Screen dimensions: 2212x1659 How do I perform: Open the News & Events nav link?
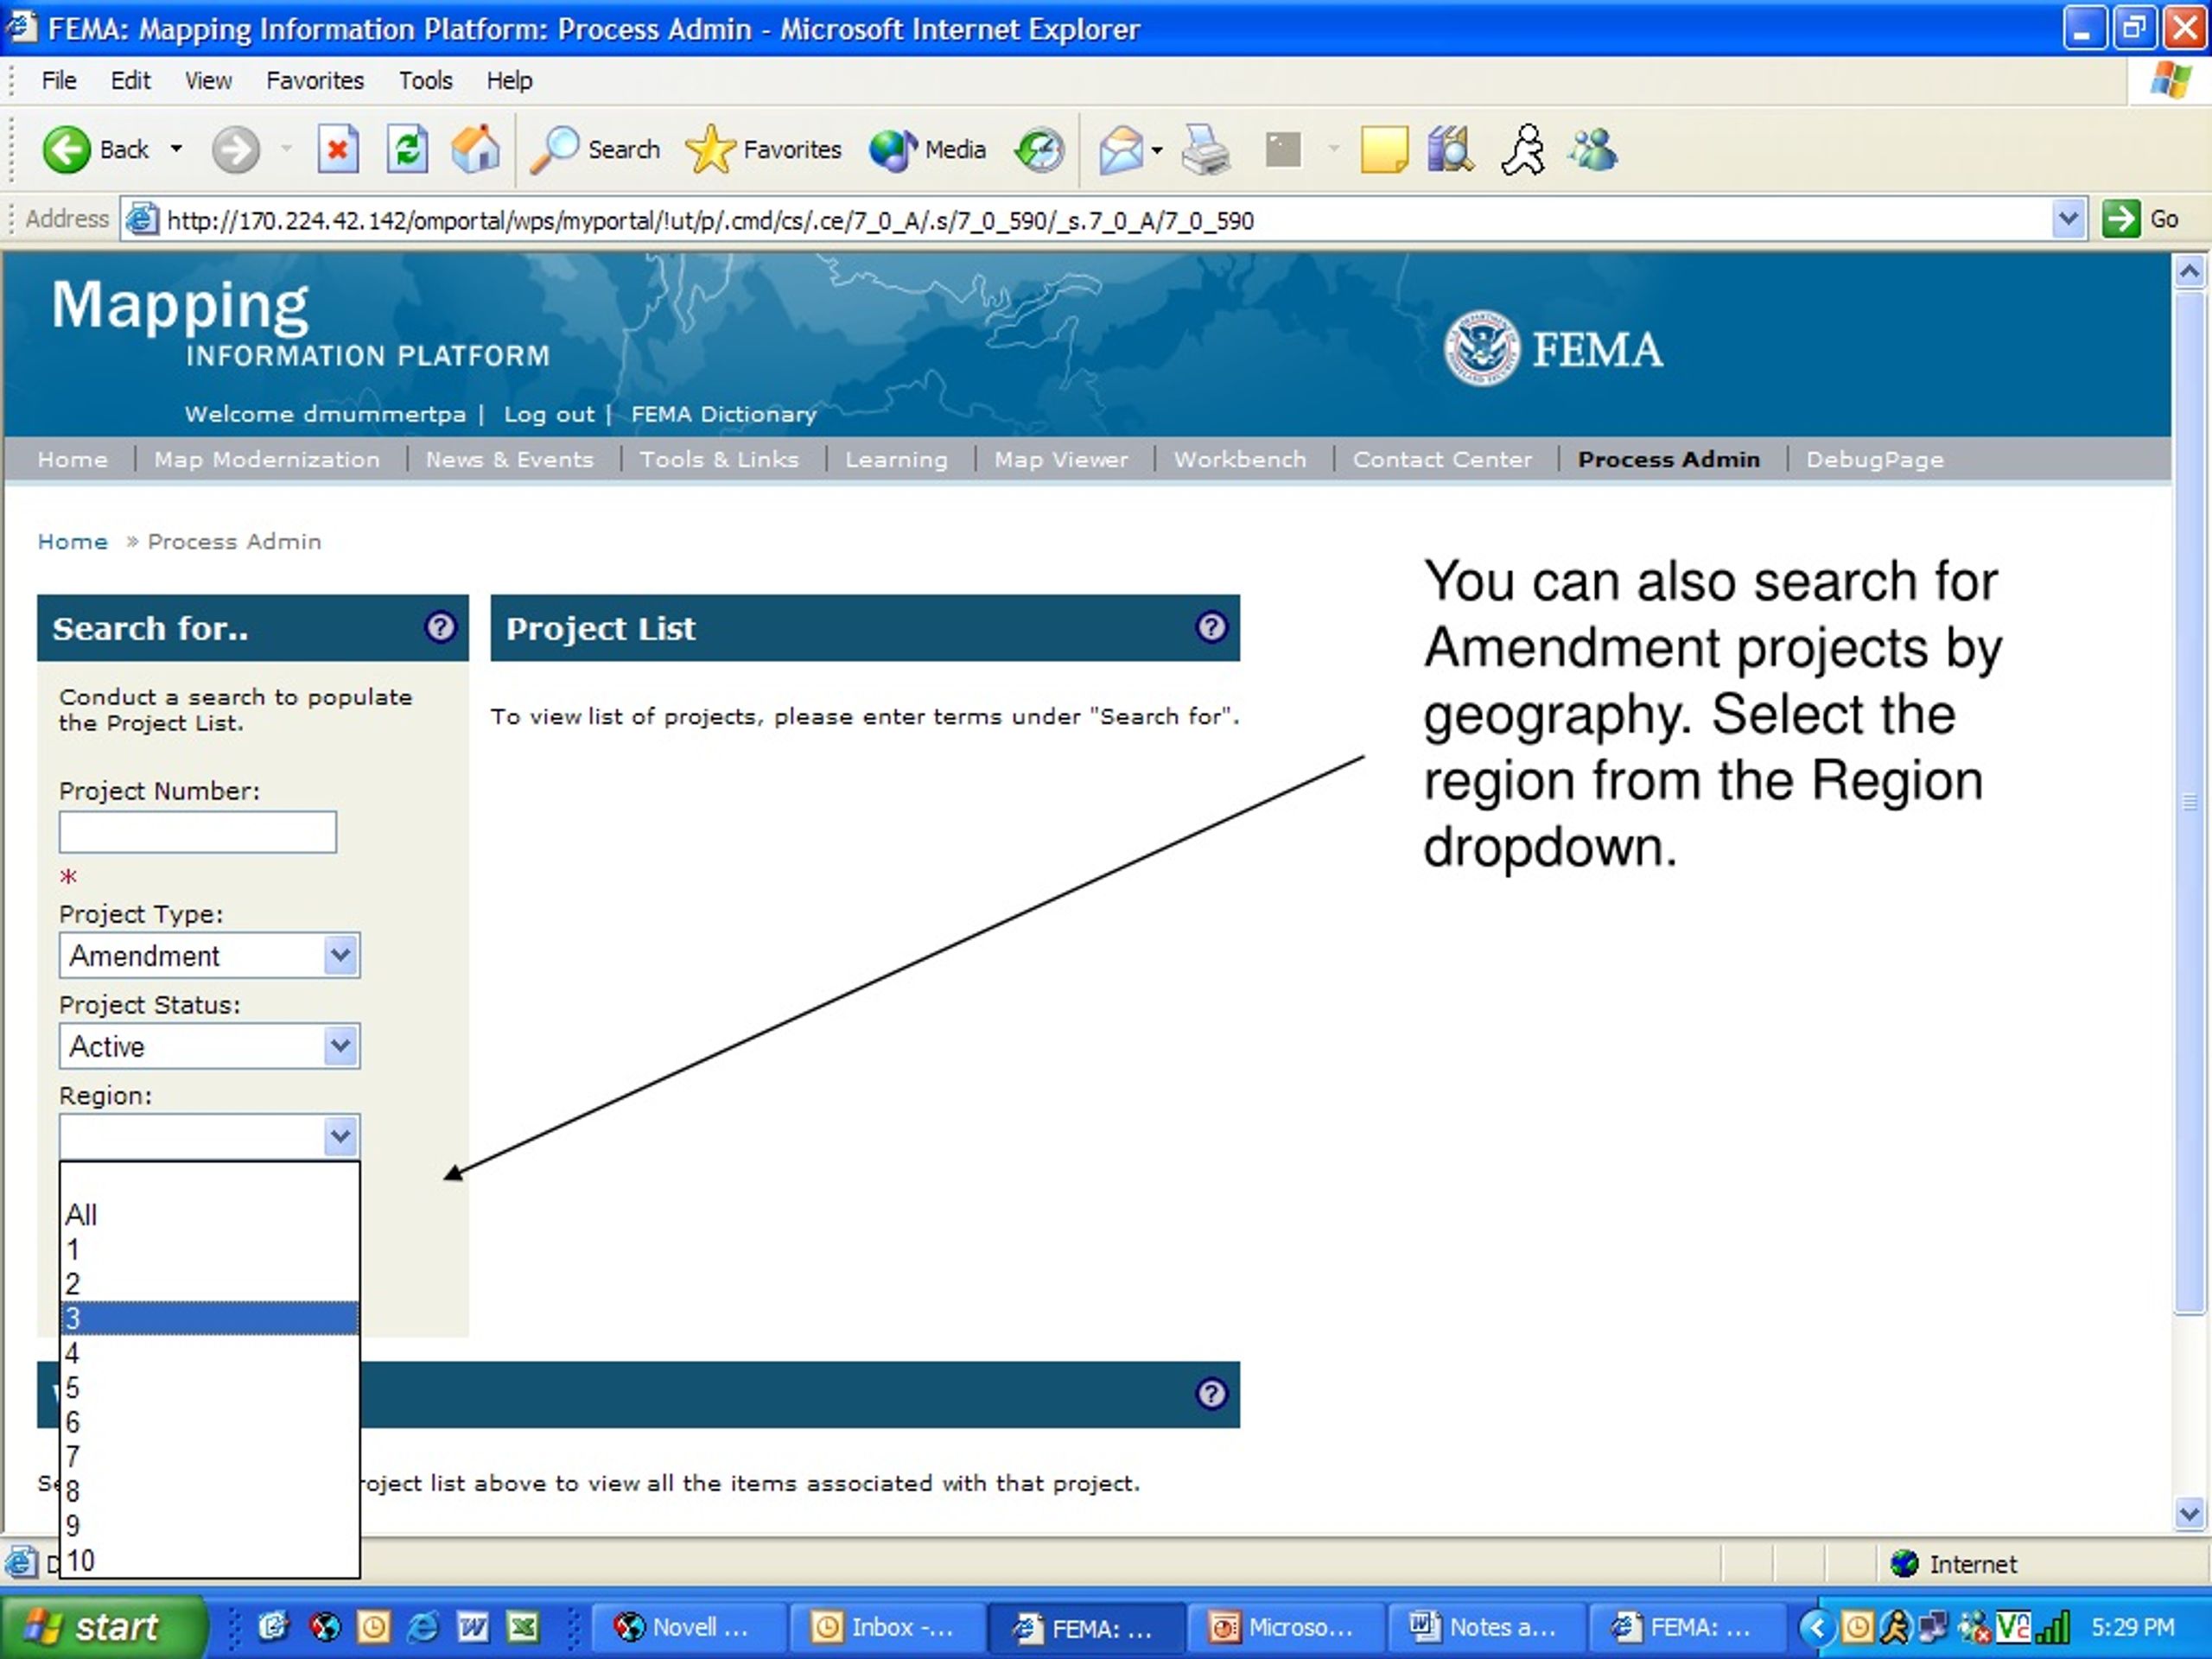(x=509, y=459)
